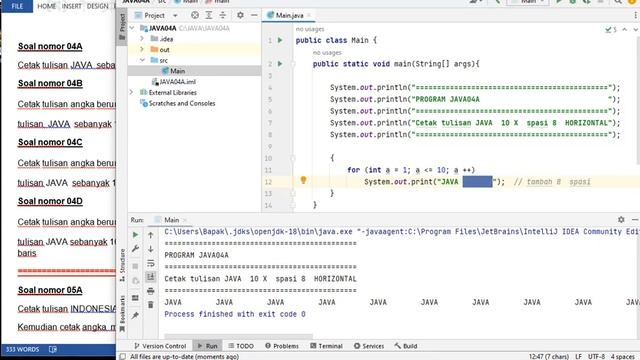Screen dimensions: 640x360
Task: Open the Terminal tool tab
Action: click(326, 346)
